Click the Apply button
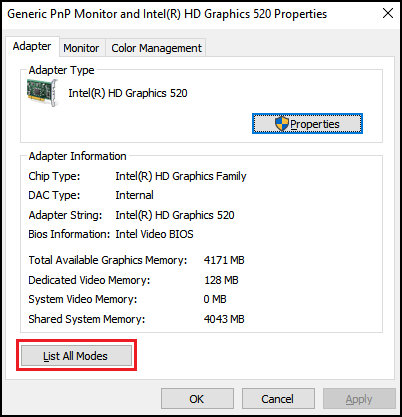The height and width of the screenshot is (417, 402). [359, 399]
